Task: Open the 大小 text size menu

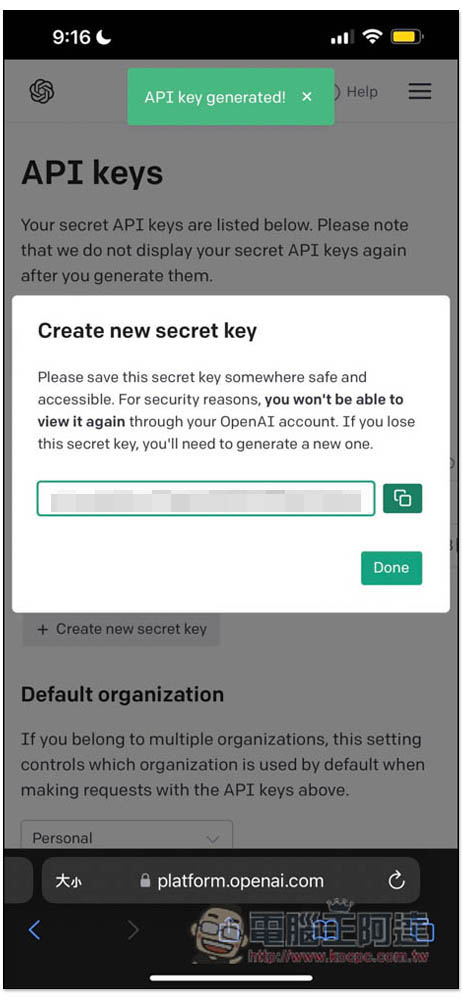Action: coord(68,881)
